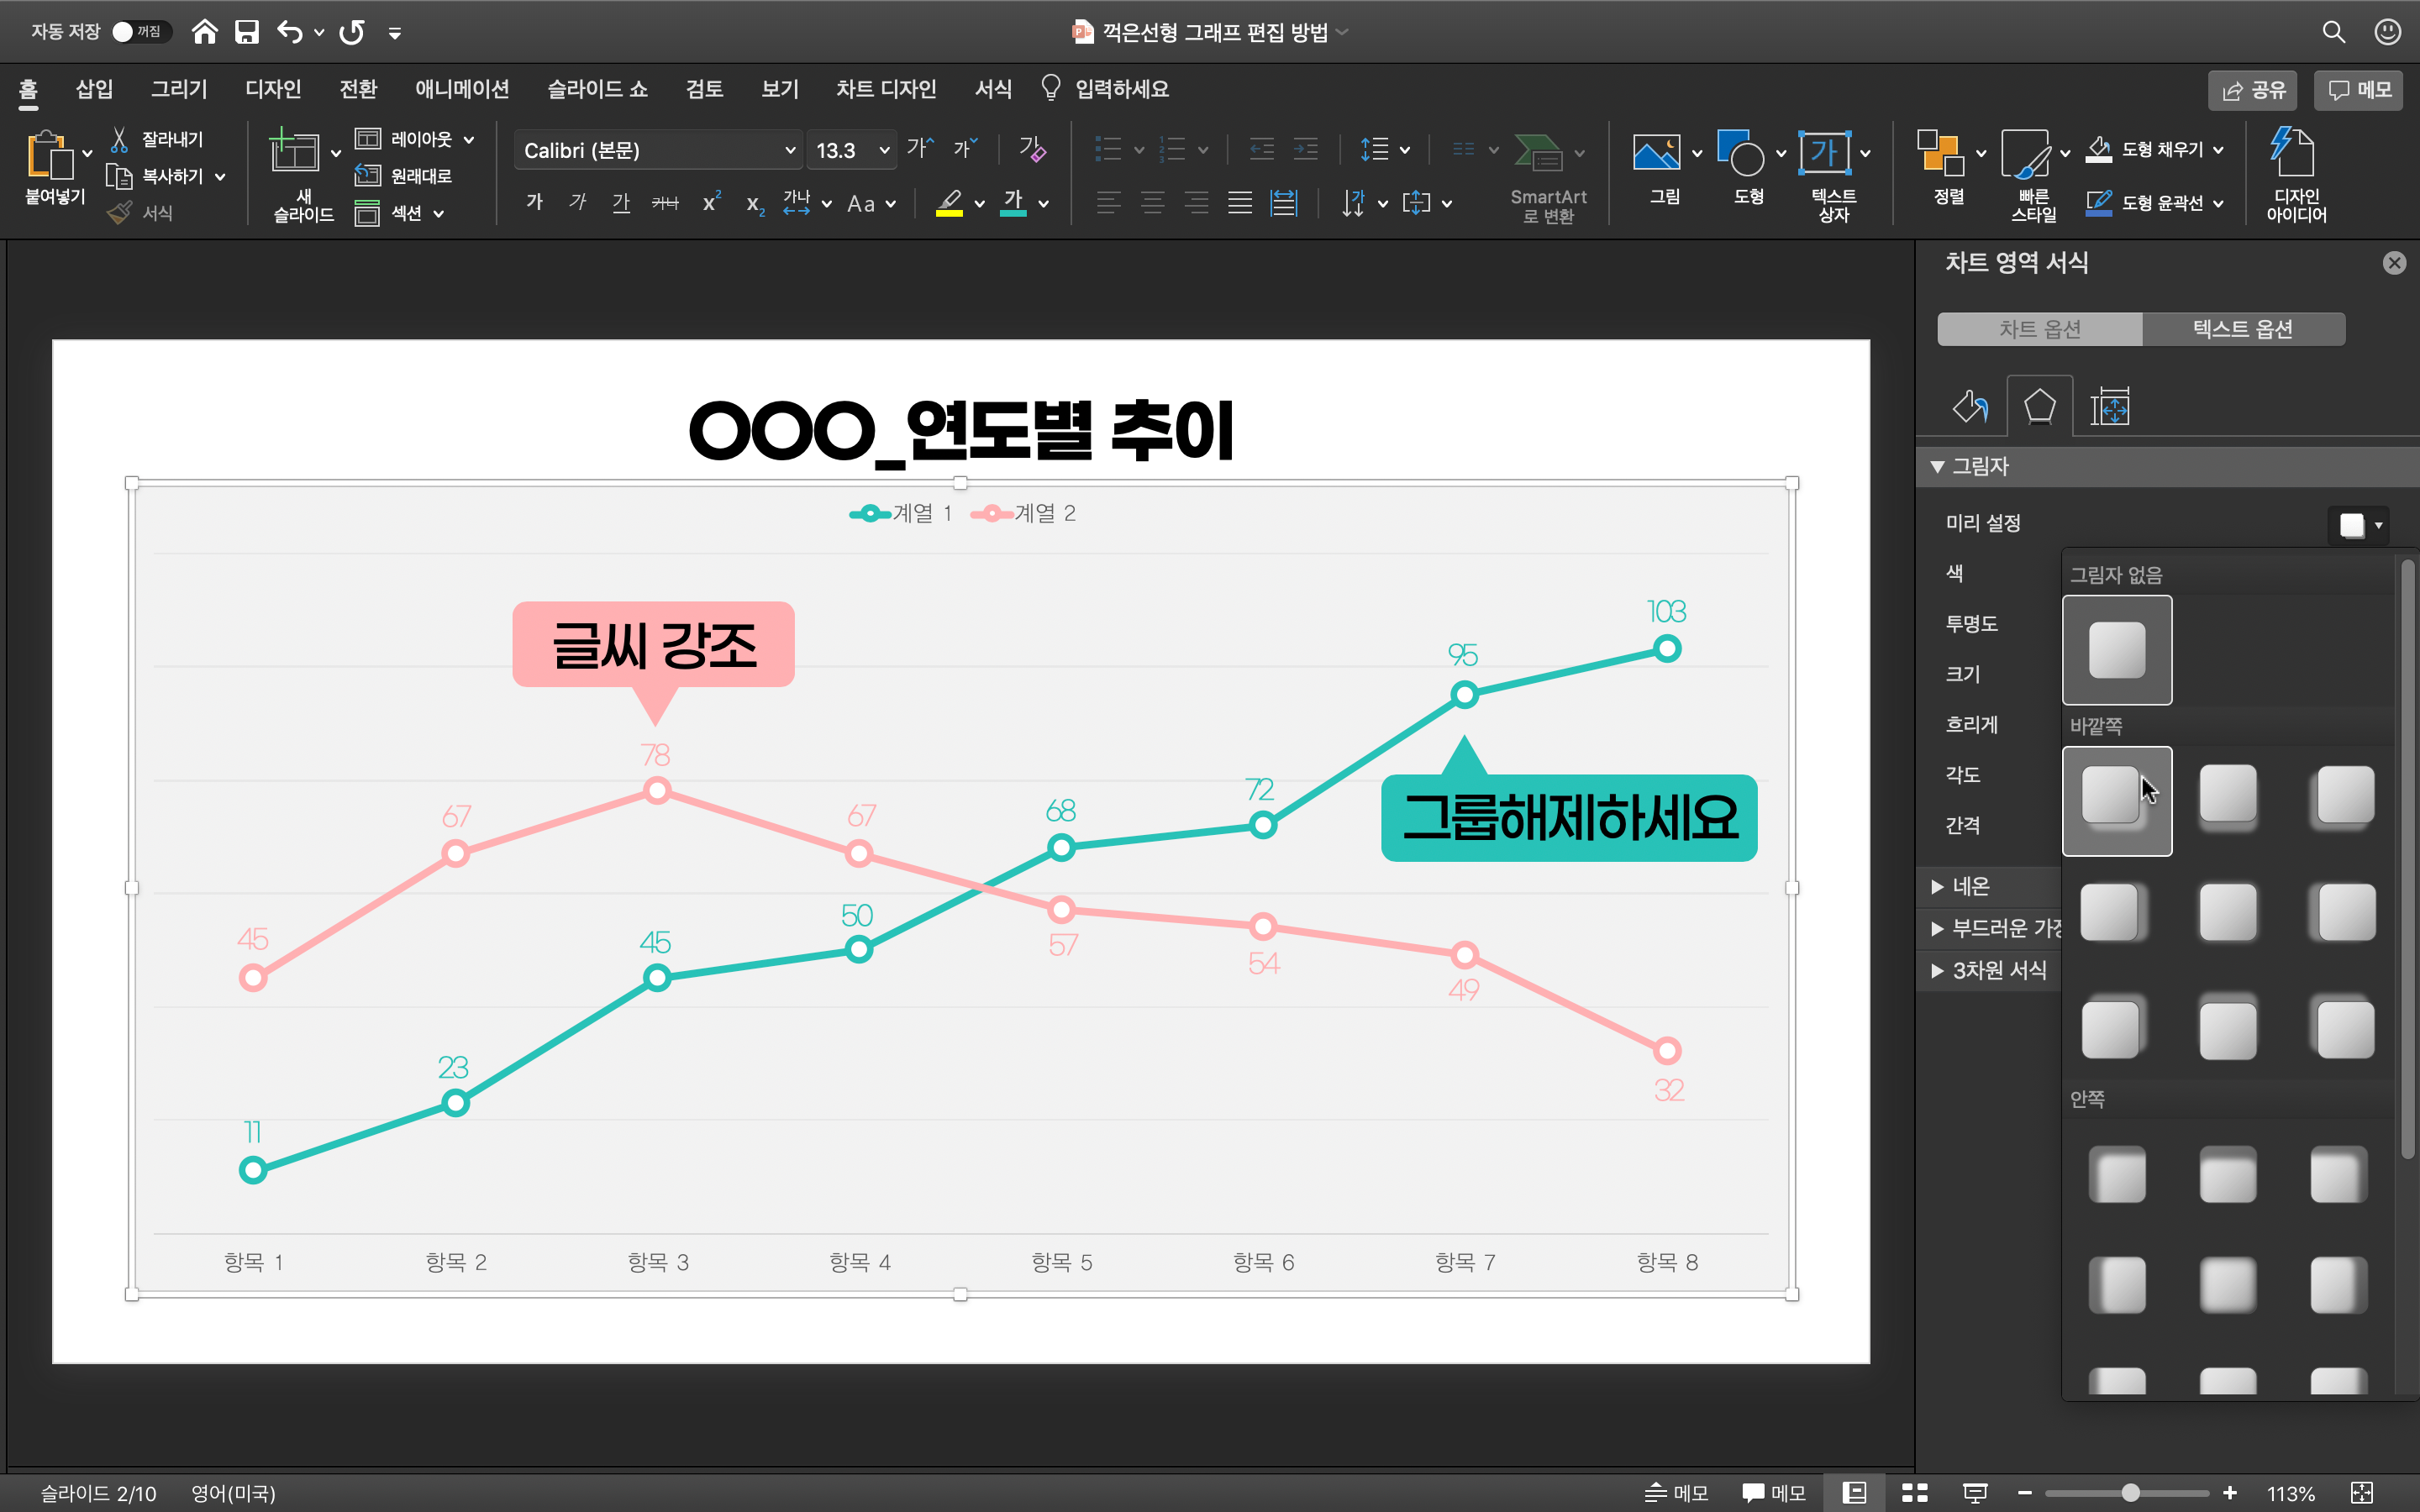Adjust the zoom slider in status bar
2420x1512 pixels.
2129,1493
